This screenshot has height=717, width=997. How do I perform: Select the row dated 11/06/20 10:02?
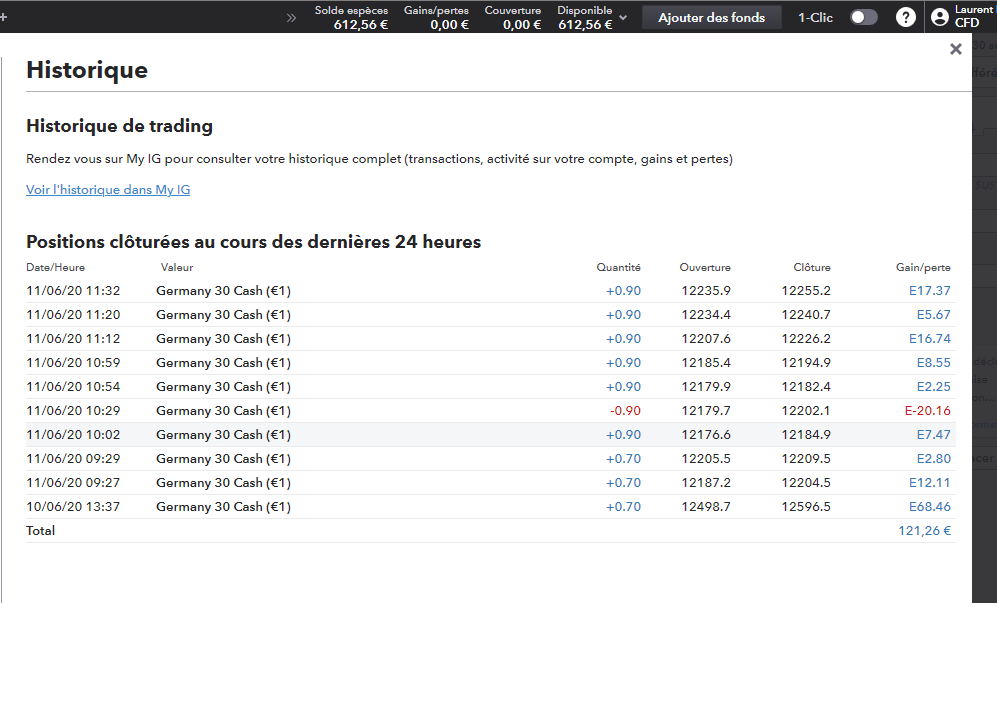(491, 435)
